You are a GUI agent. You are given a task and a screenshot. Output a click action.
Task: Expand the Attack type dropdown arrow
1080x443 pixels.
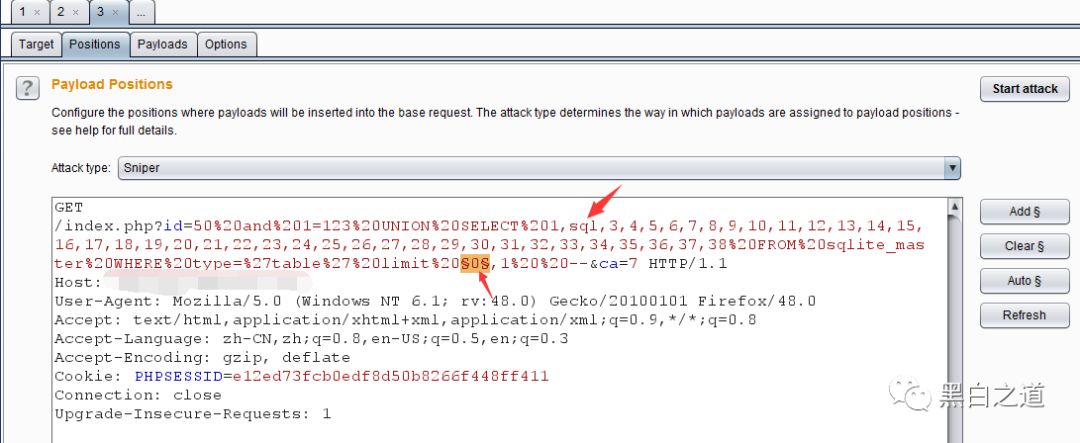coord(952,167)
